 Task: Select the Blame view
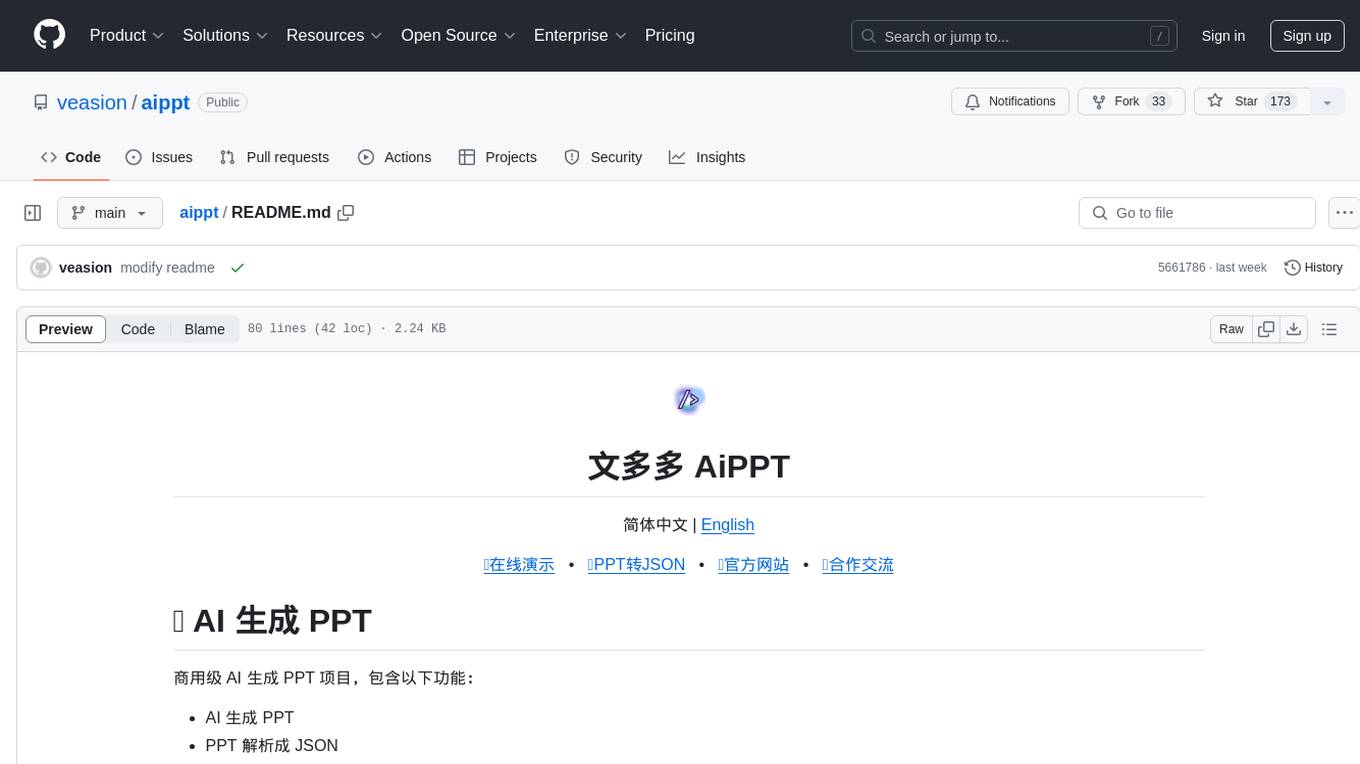tap(204, 329)
